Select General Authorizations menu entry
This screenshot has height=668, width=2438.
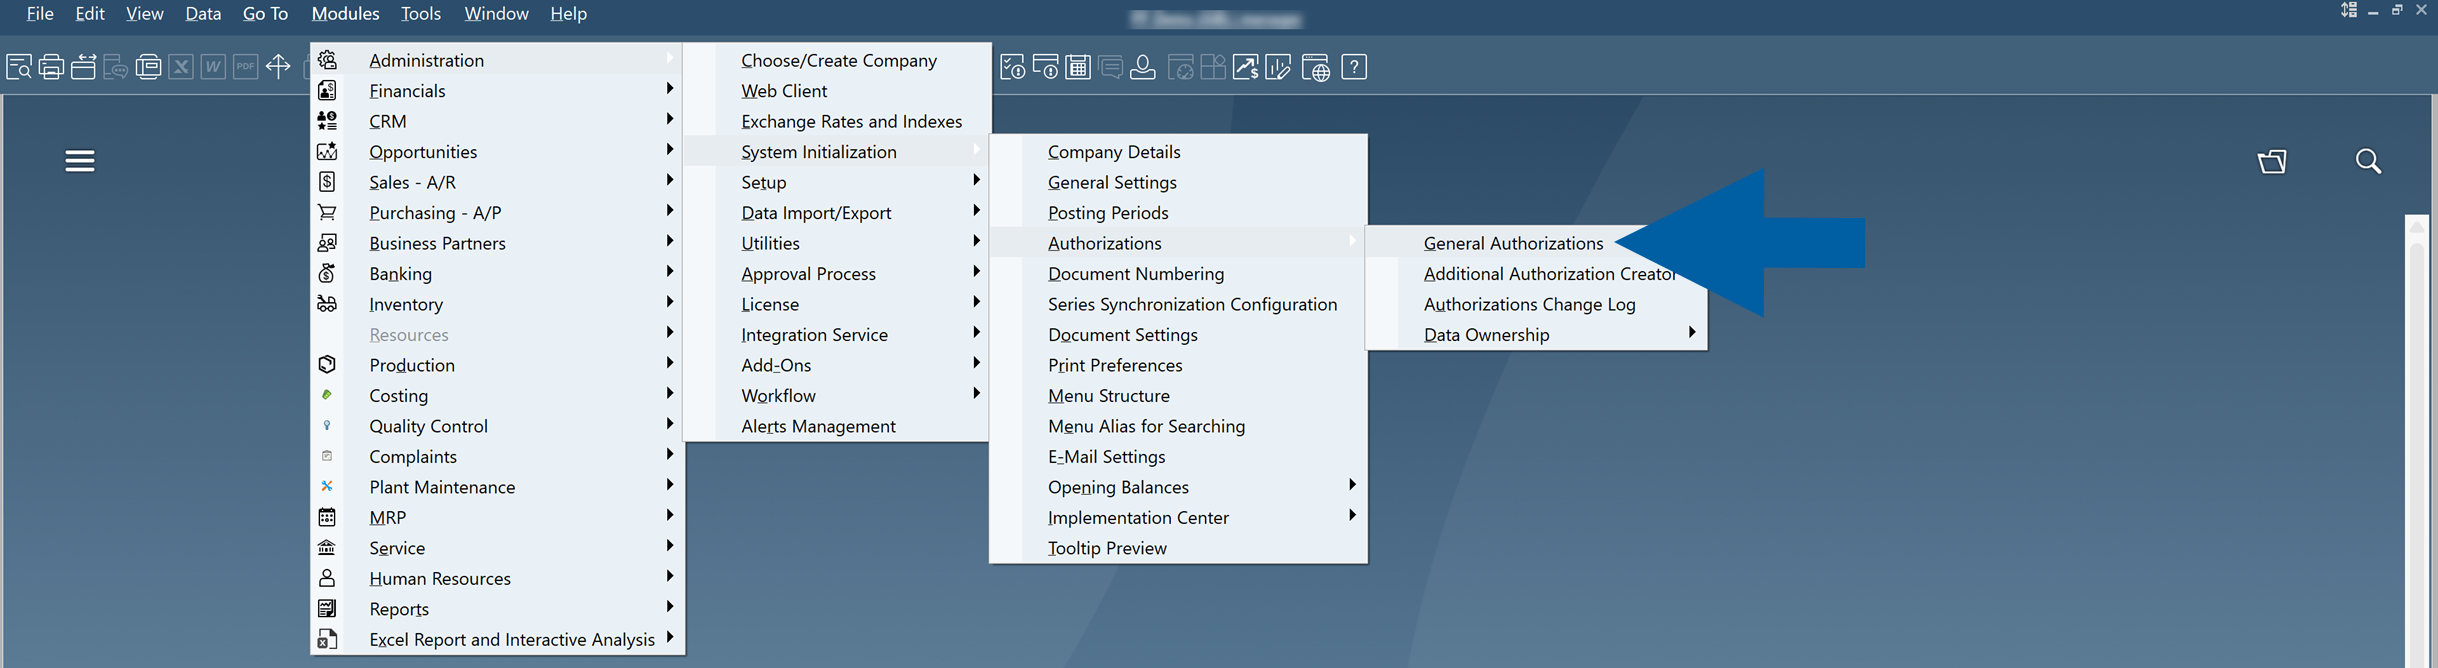tap(1513, 243)
